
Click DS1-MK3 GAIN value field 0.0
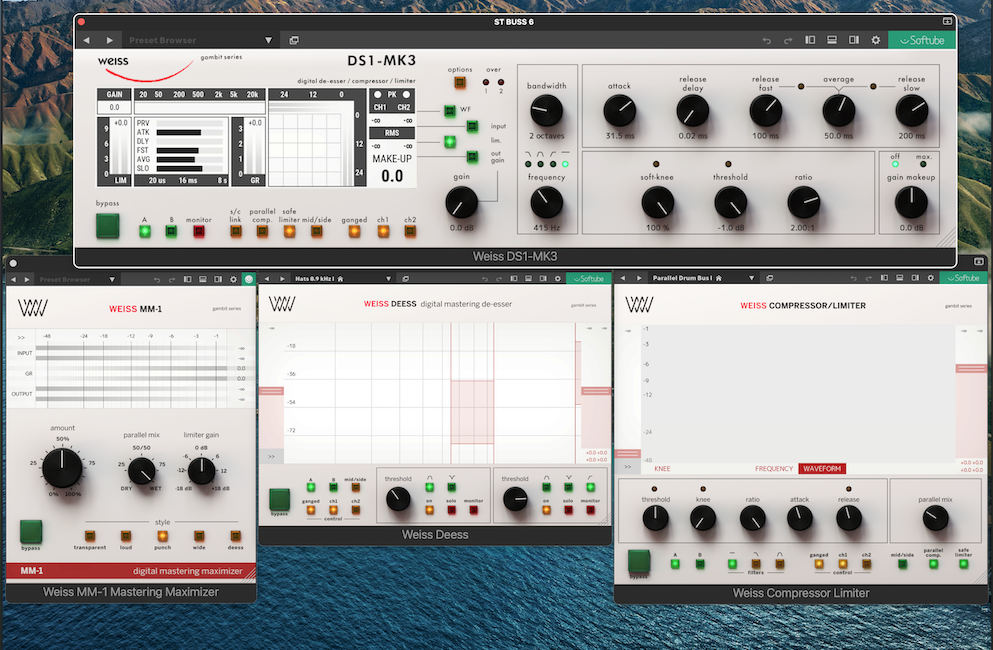pyautogui.click(x=114, y=107)
